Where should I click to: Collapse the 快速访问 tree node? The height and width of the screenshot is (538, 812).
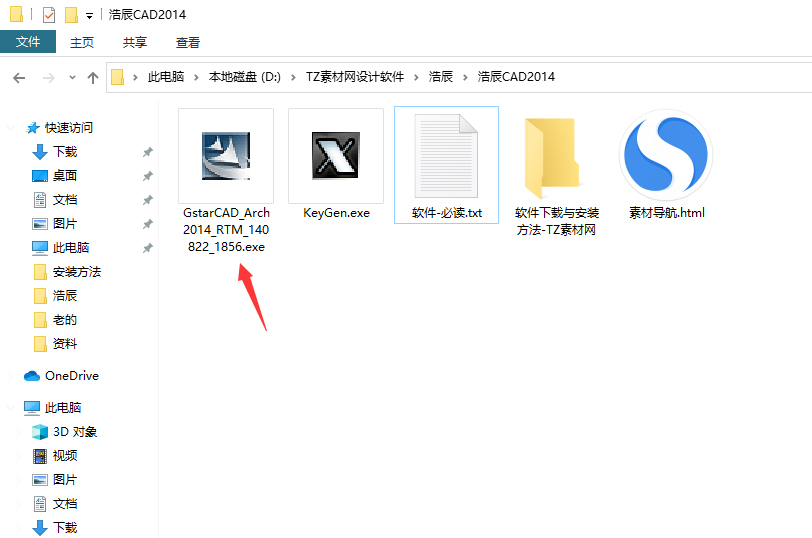(10, 127)
